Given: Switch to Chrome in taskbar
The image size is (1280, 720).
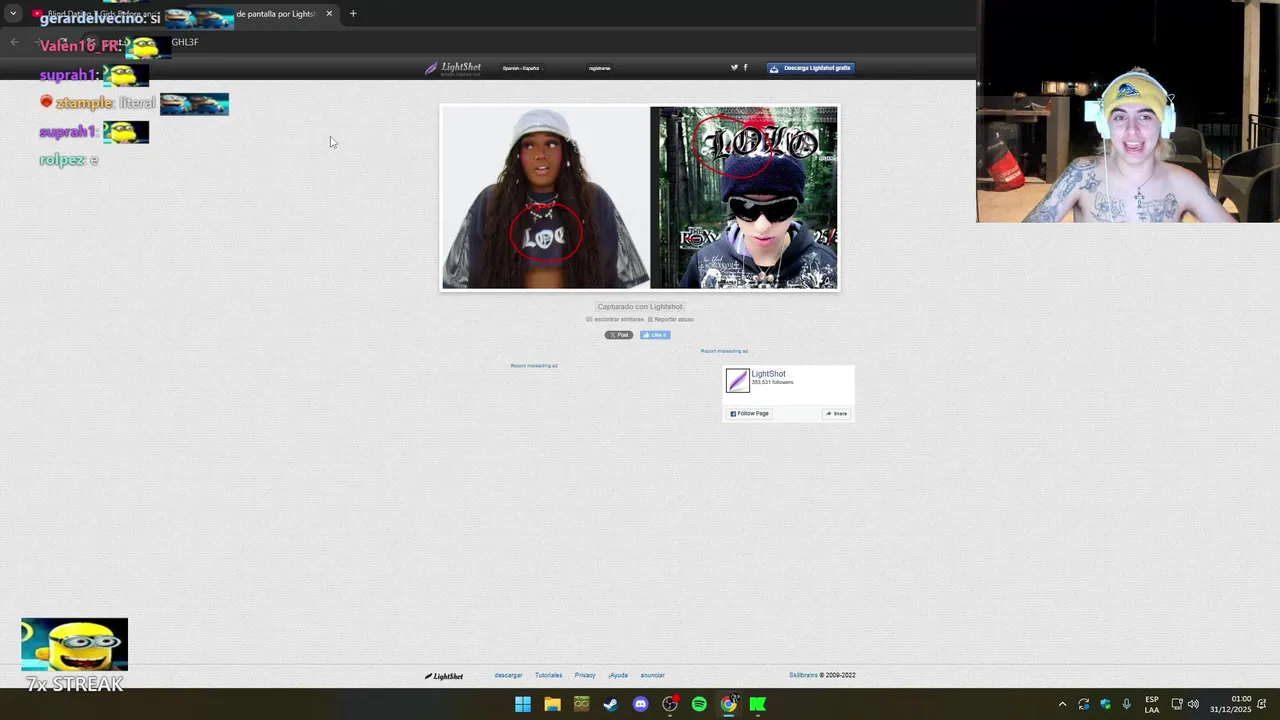Looking at the screenshot, I should click(x=729, y=704).
